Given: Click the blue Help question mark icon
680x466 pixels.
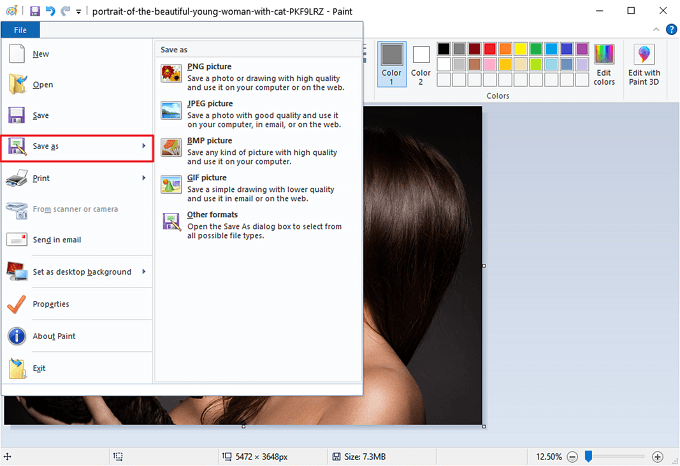Looking at the screenshot, I should [671, 29].
